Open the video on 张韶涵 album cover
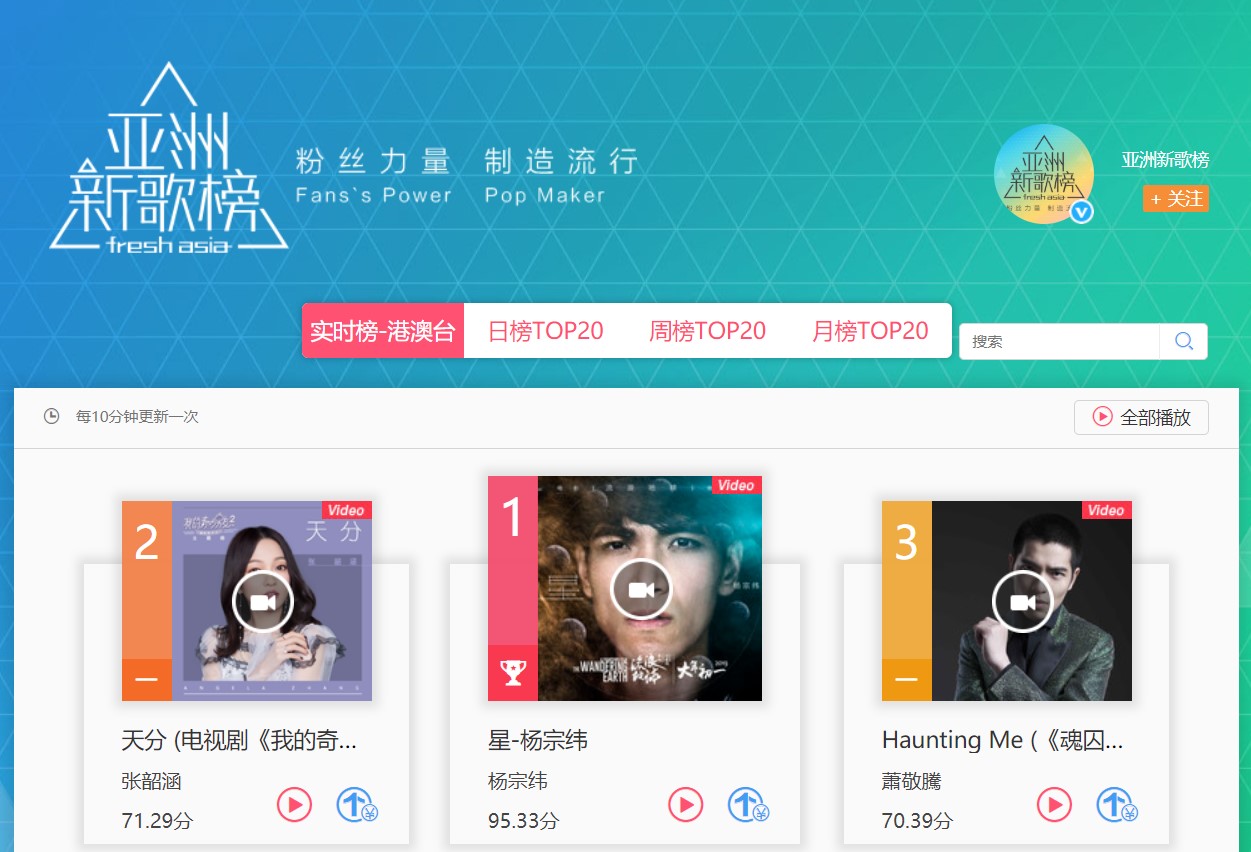1251x852 pixels. (262, 602)
